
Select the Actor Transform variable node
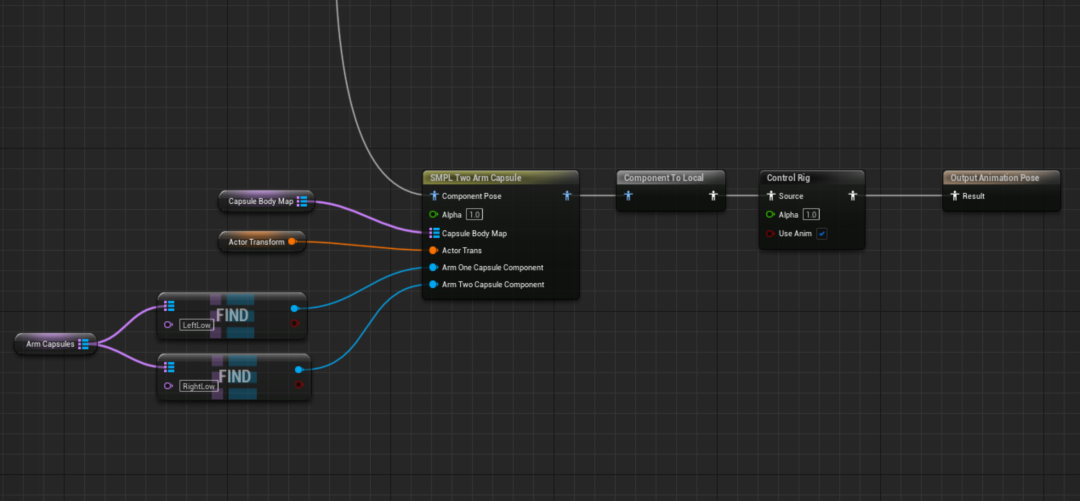pos(262,241)
